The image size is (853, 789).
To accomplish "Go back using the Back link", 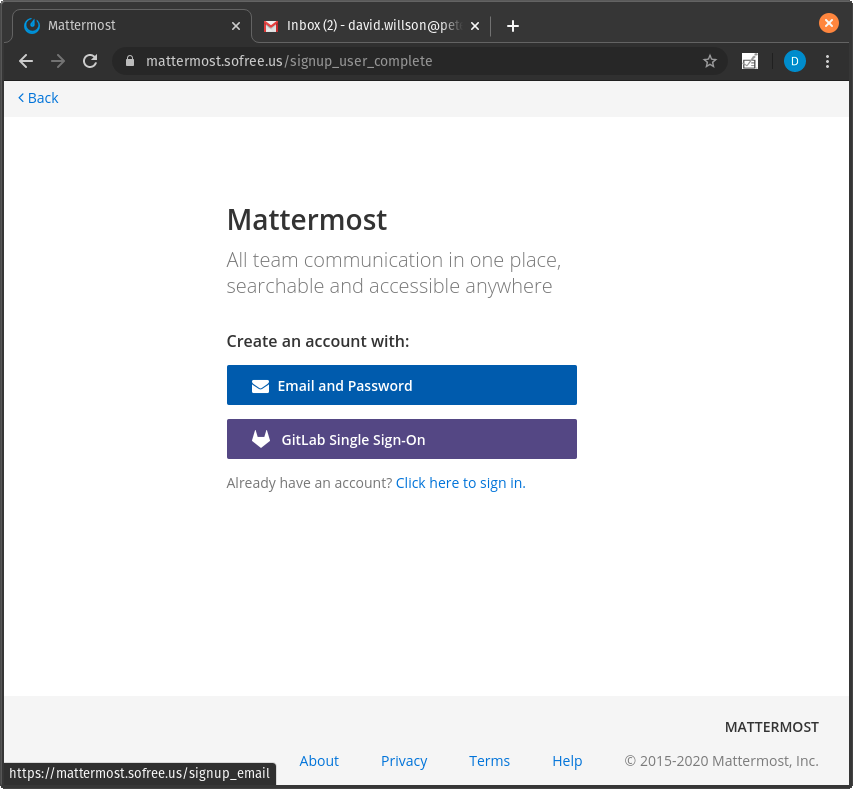I will (38, 98).
